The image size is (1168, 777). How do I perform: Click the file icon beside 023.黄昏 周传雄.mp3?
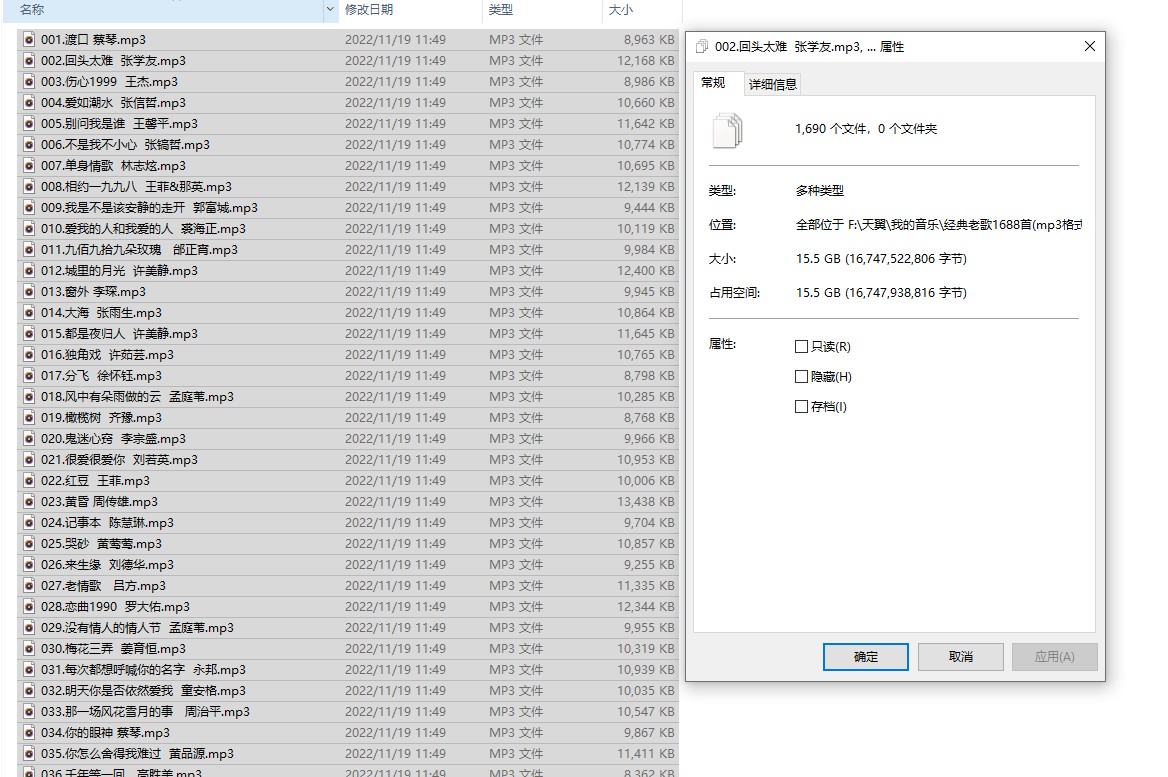coord(29,501)
